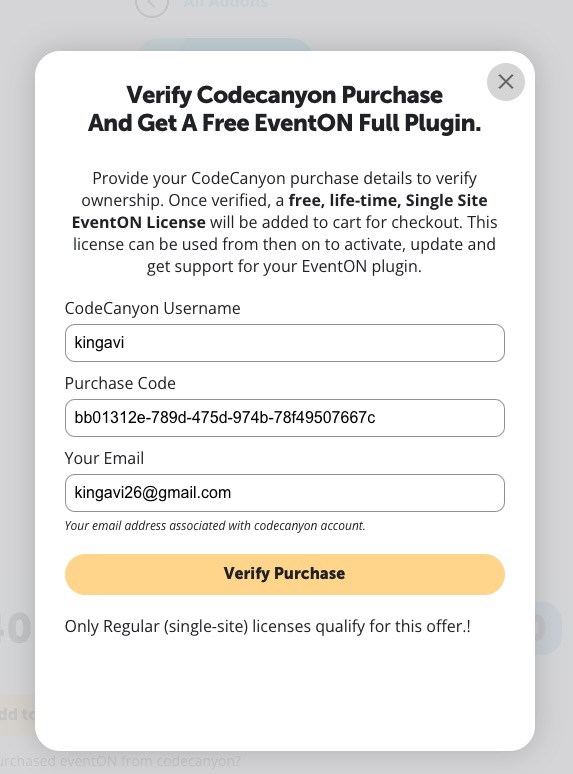Close the Verify Codecanyon Purchase dialog
This screenshot has height=774, width=573.
pos(505,82)
